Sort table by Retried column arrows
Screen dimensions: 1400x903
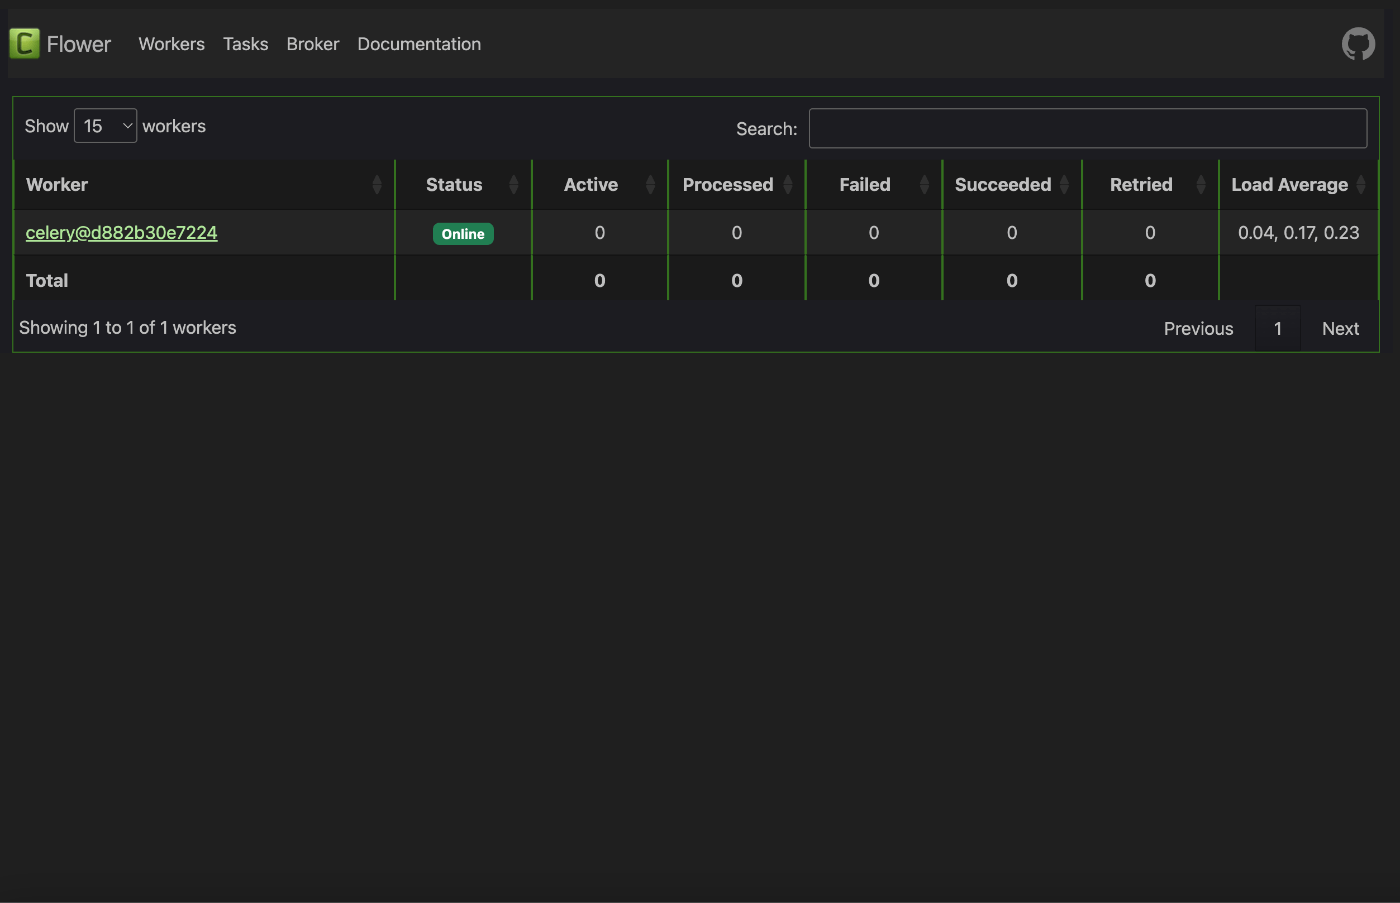click(x=1201, y=184)
